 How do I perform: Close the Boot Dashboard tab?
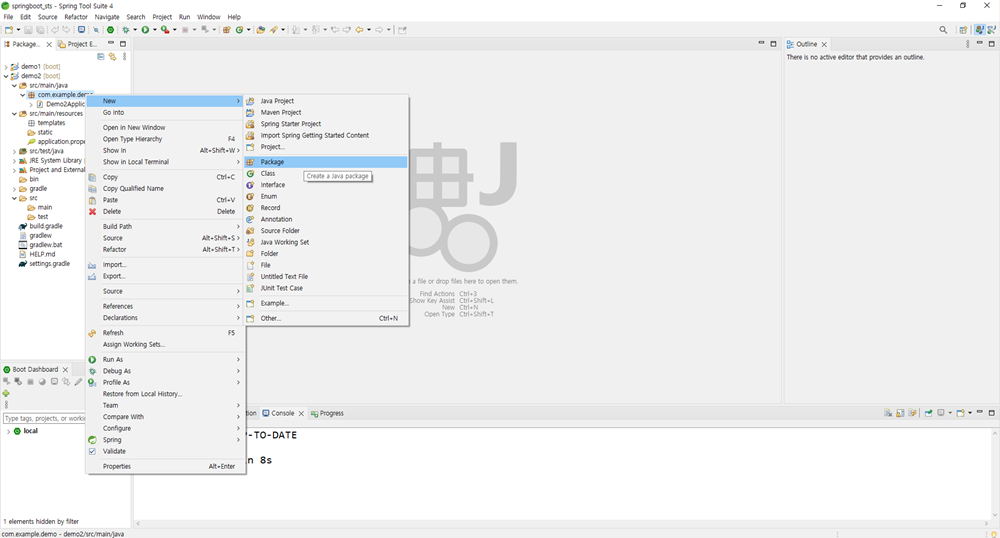(65, 370)
